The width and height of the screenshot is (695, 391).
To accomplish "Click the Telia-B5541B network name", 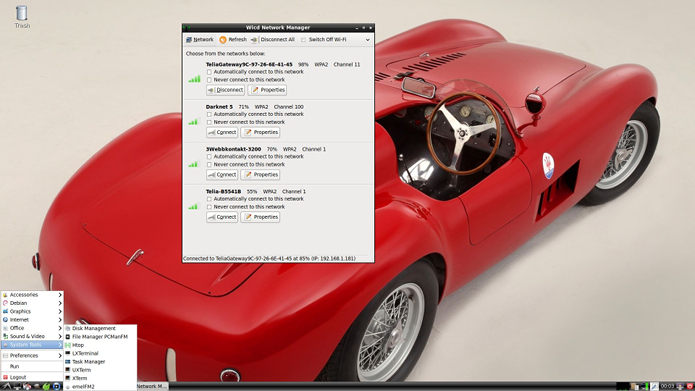I will click(223, 192).
